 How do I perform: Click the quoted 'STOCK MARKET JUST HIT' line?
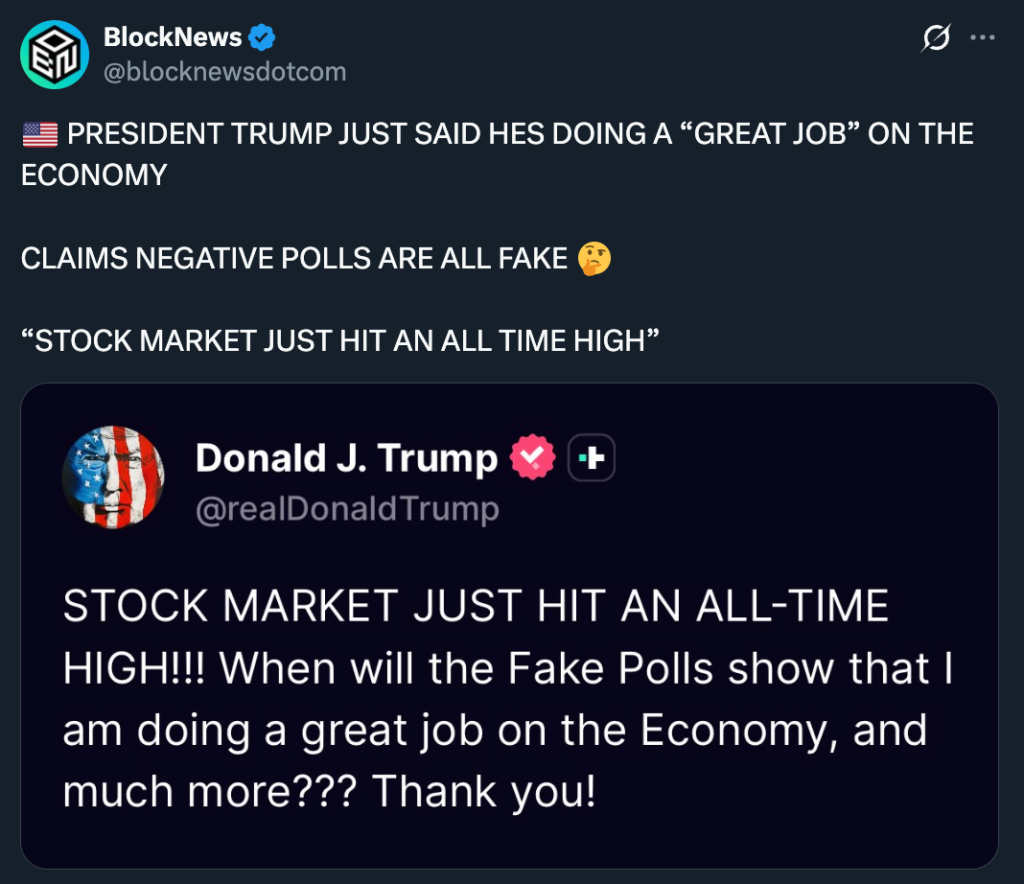340,341
